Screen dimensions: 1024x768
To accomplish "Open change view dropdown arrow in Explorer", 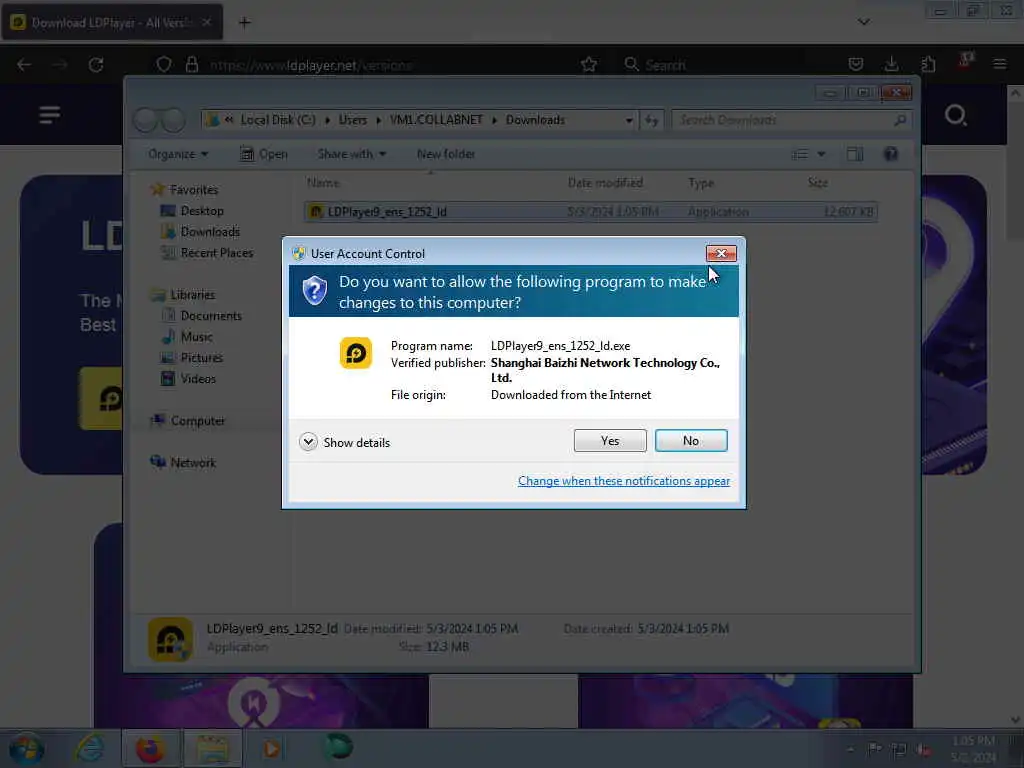I will tap(822, 154).
